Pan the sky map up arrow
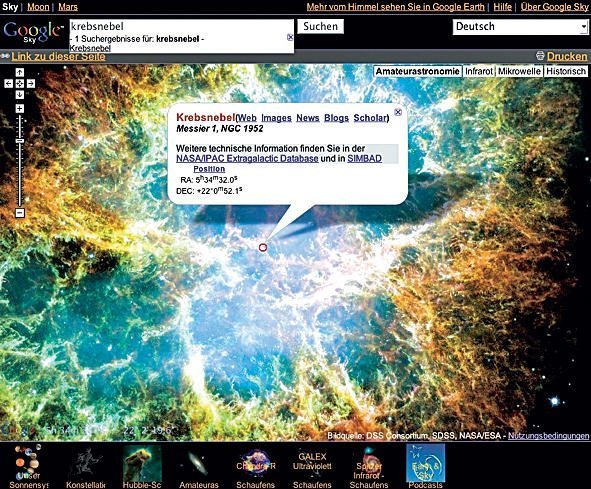This screenshot has height=489, width=591. tap(20, 72)
